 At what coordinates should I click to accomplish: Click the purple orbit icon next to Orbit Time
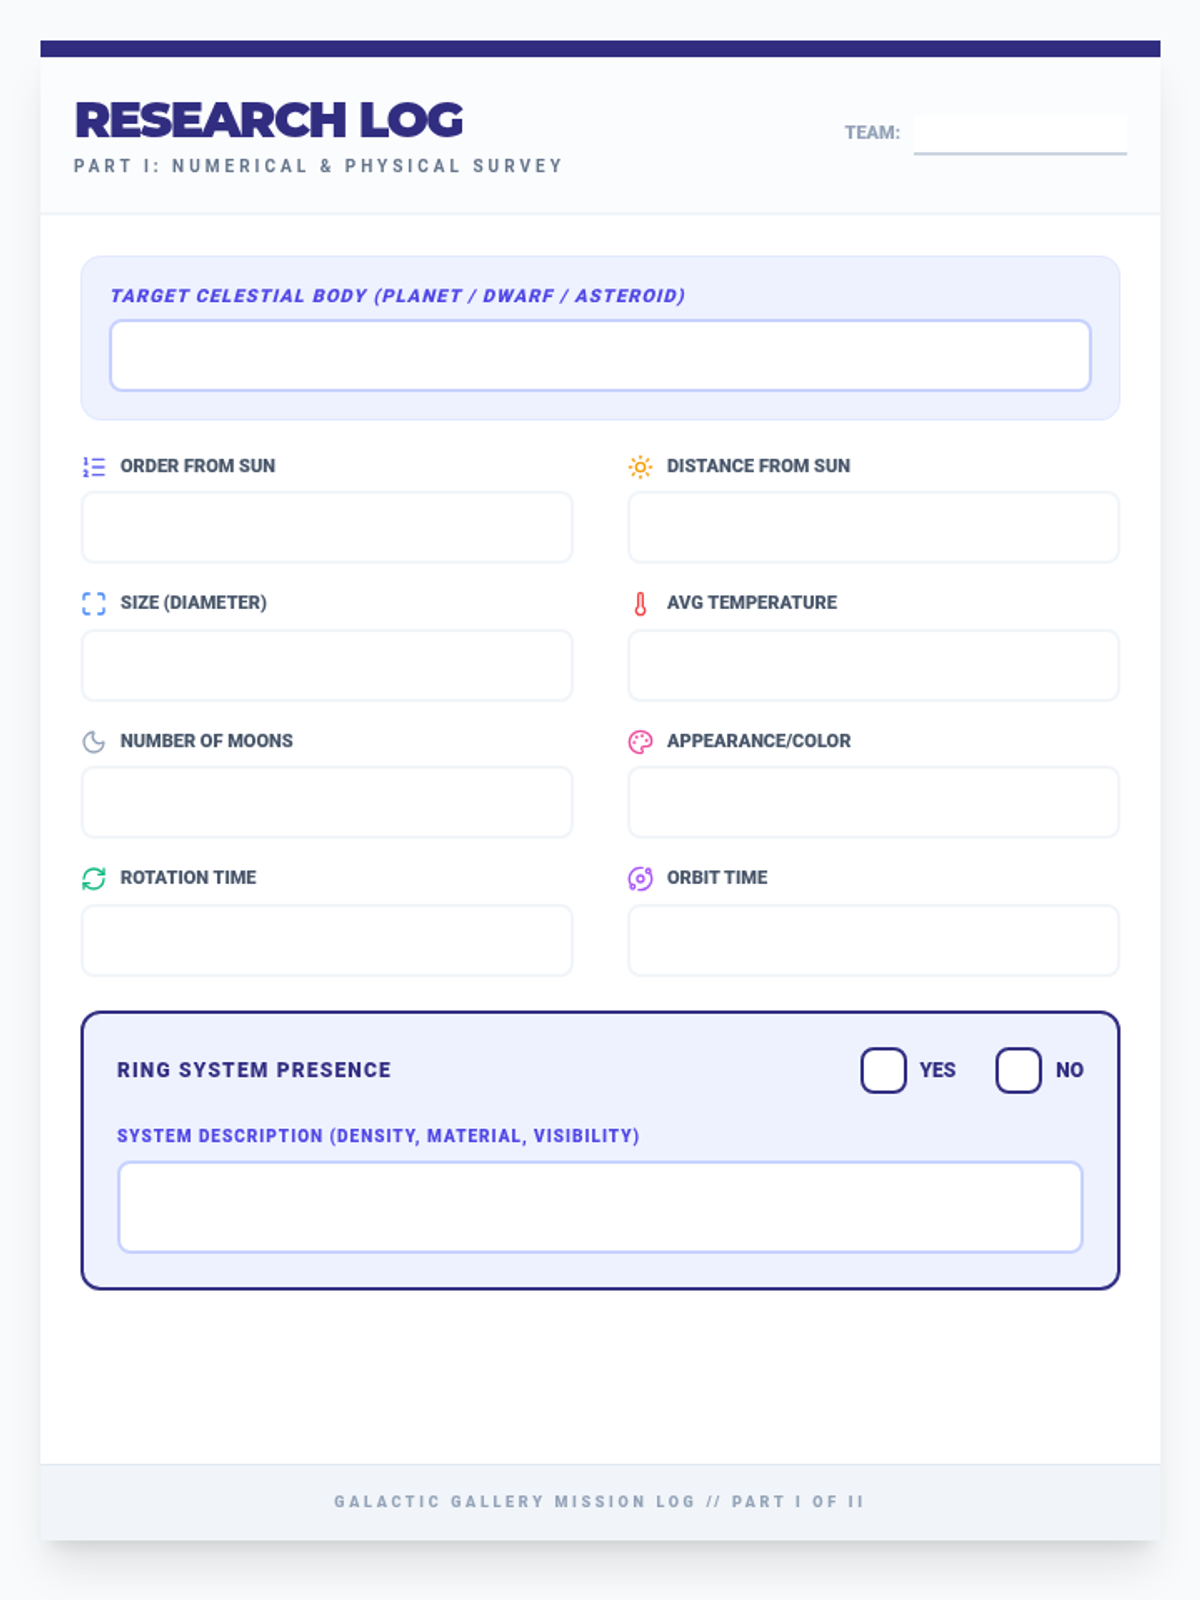pyautogui.click(x=640, y=879)
